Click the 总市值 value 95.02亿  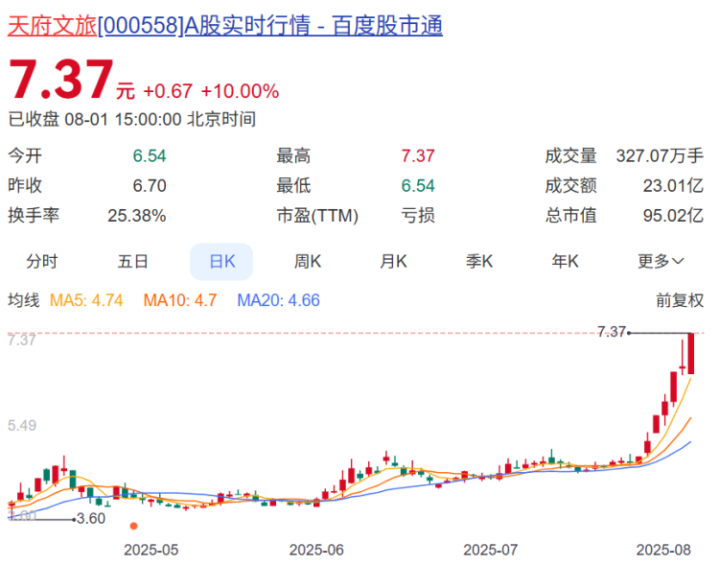[673, 216]
